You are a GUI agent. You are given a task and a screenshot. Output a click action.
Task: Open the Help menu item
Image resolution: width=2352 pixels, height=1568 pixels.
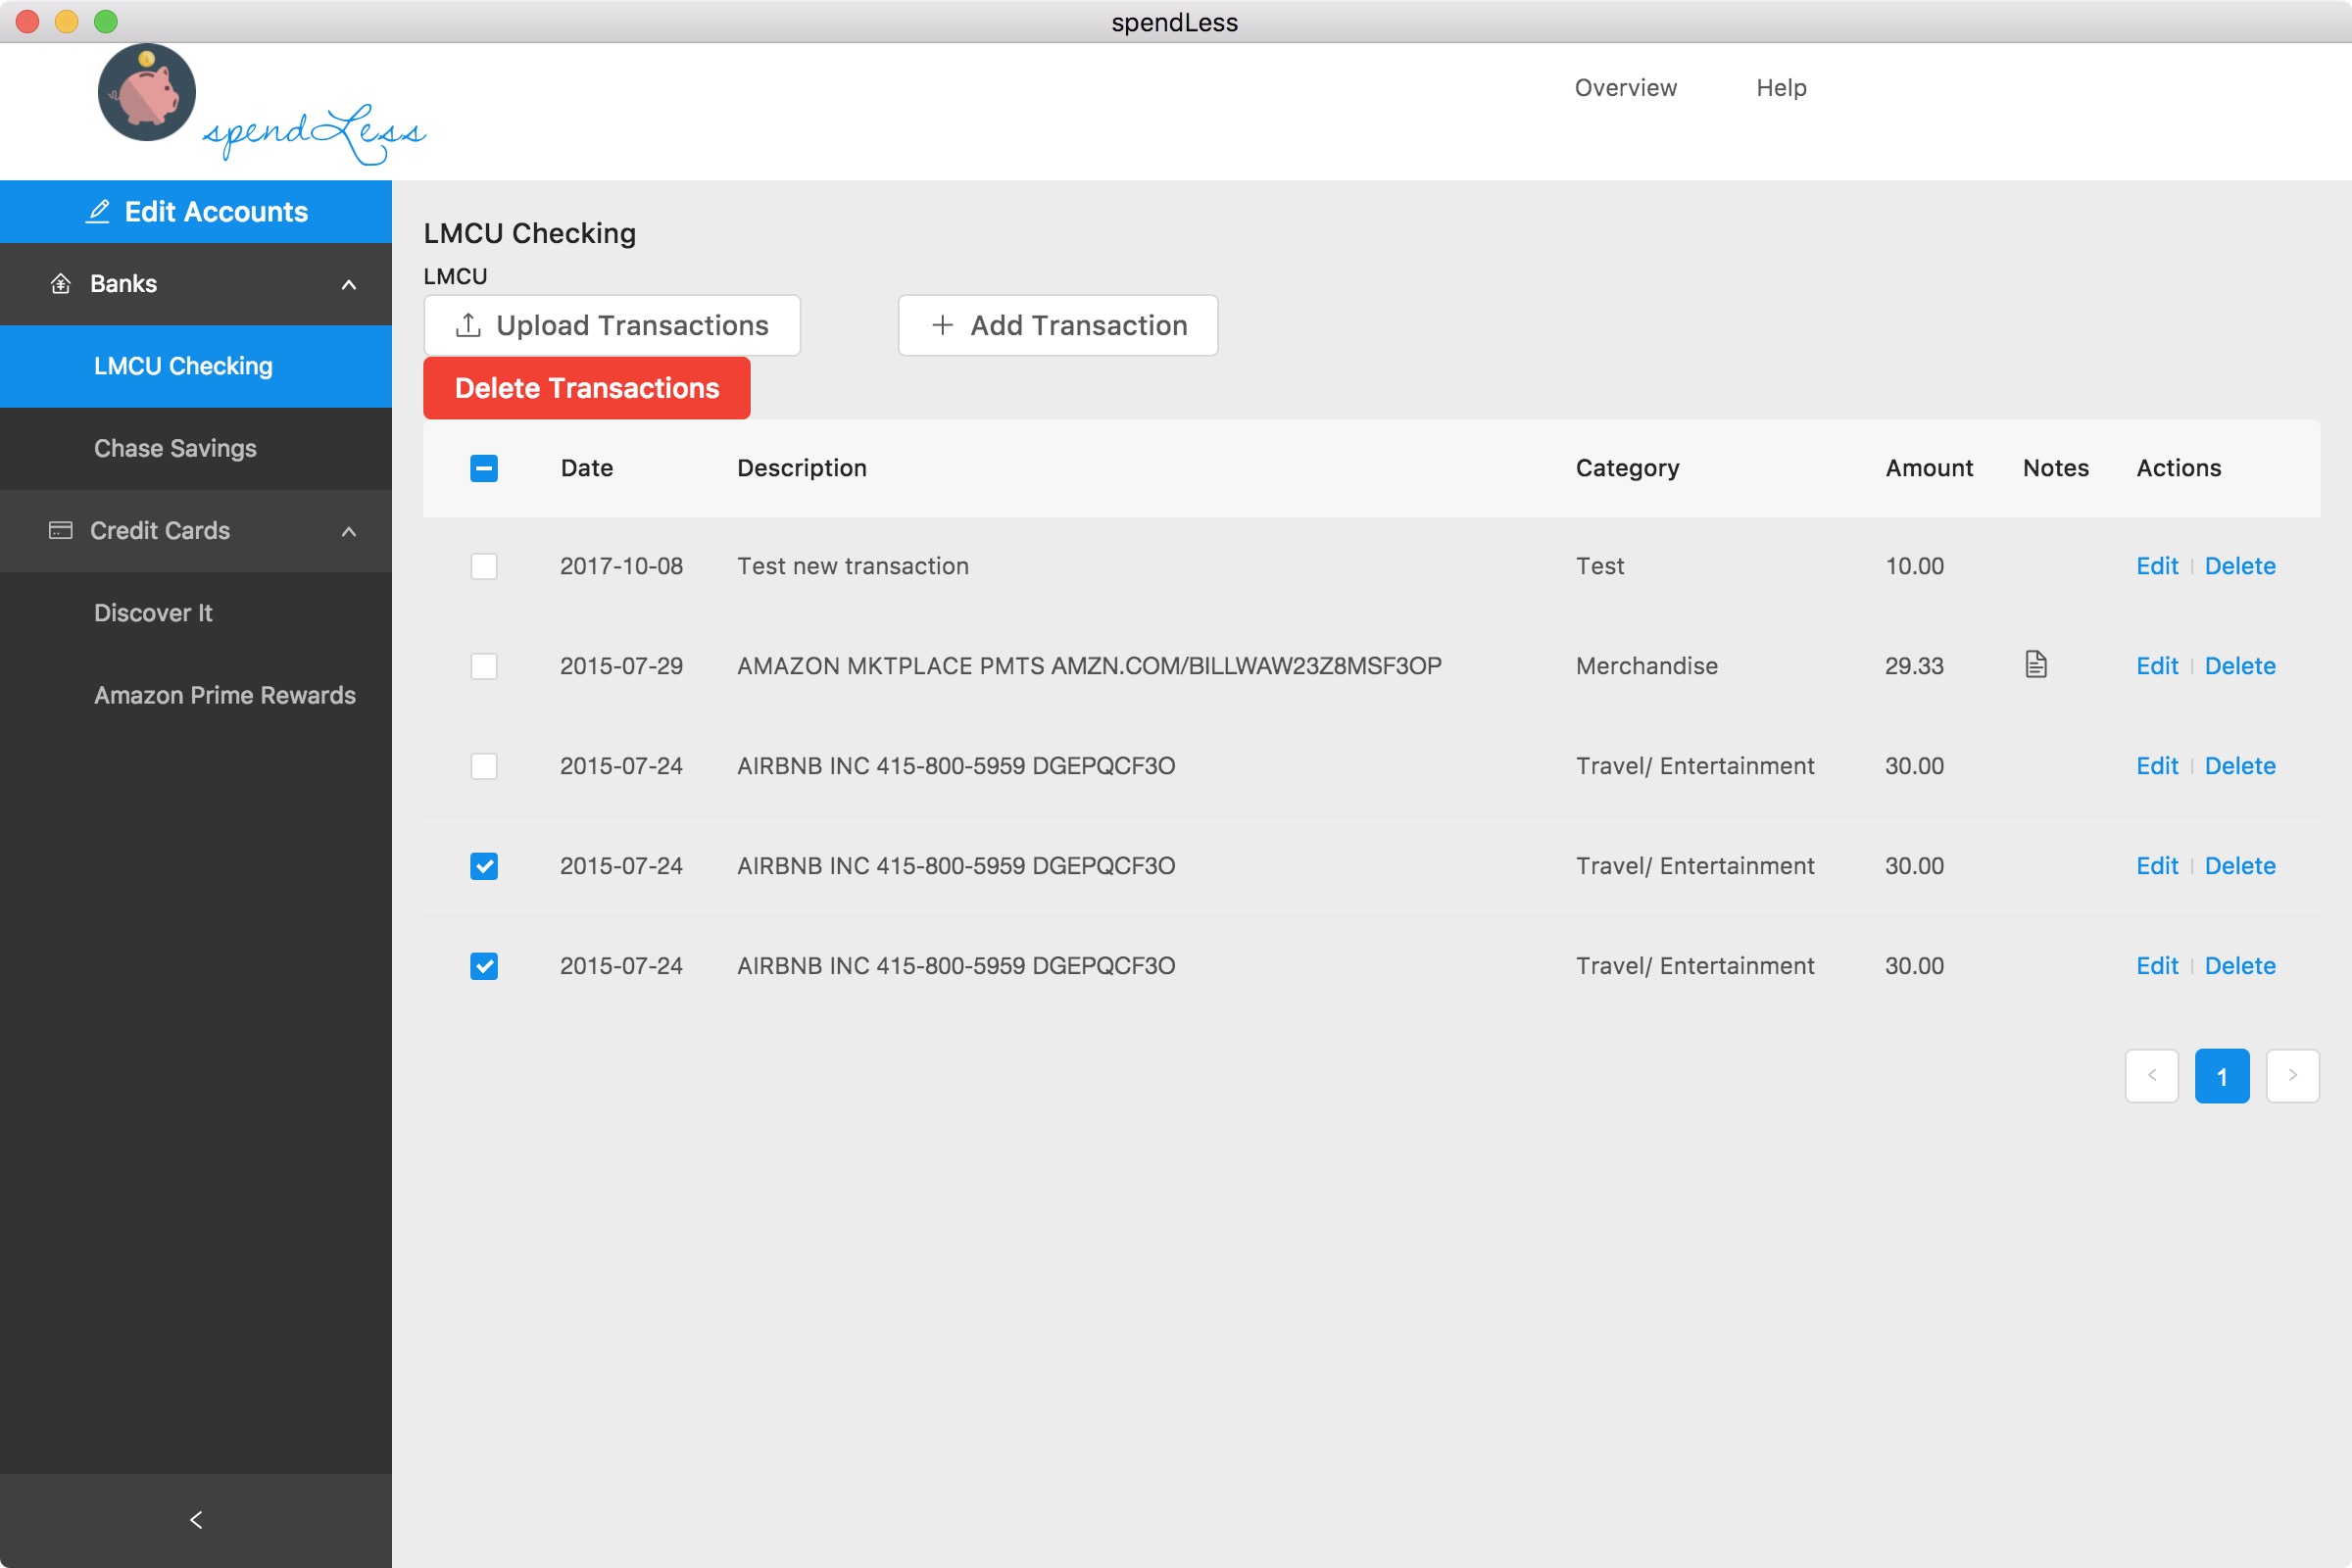point(1780,88)
